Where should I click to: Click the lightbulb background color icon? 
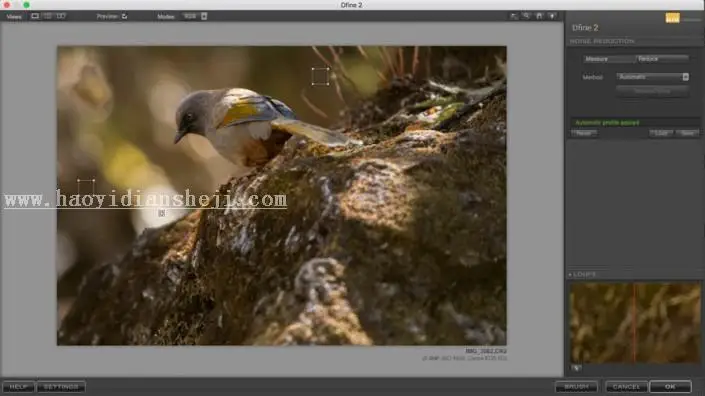[552, 16]
